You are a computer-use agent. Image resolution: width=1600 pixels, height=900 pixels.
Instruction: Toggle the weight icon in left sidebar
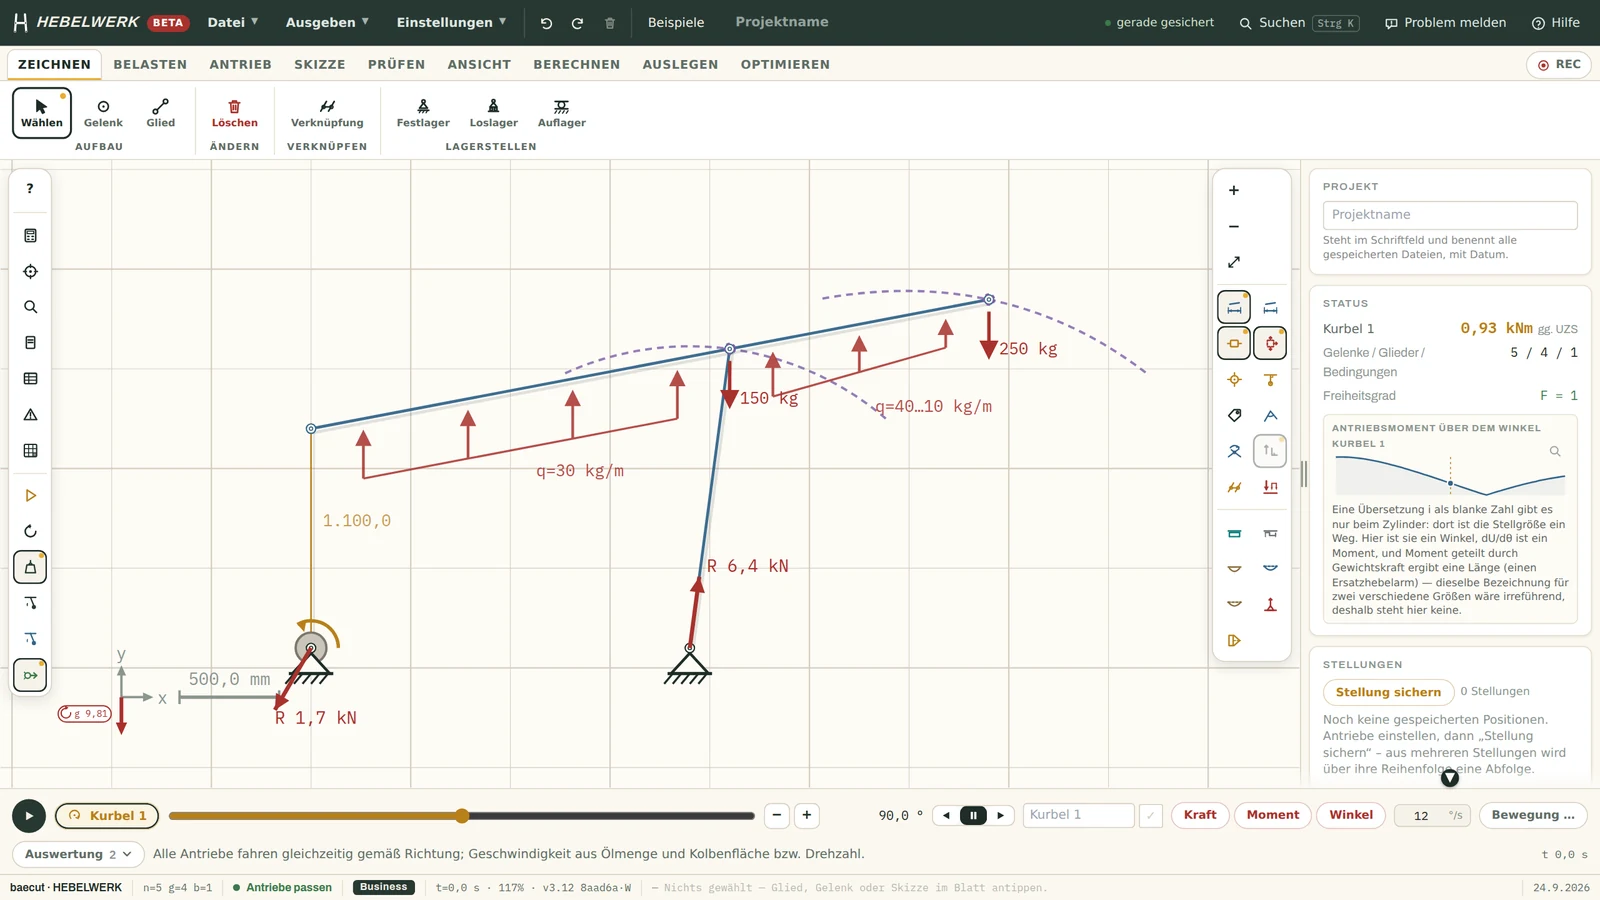tap(30, 567)
